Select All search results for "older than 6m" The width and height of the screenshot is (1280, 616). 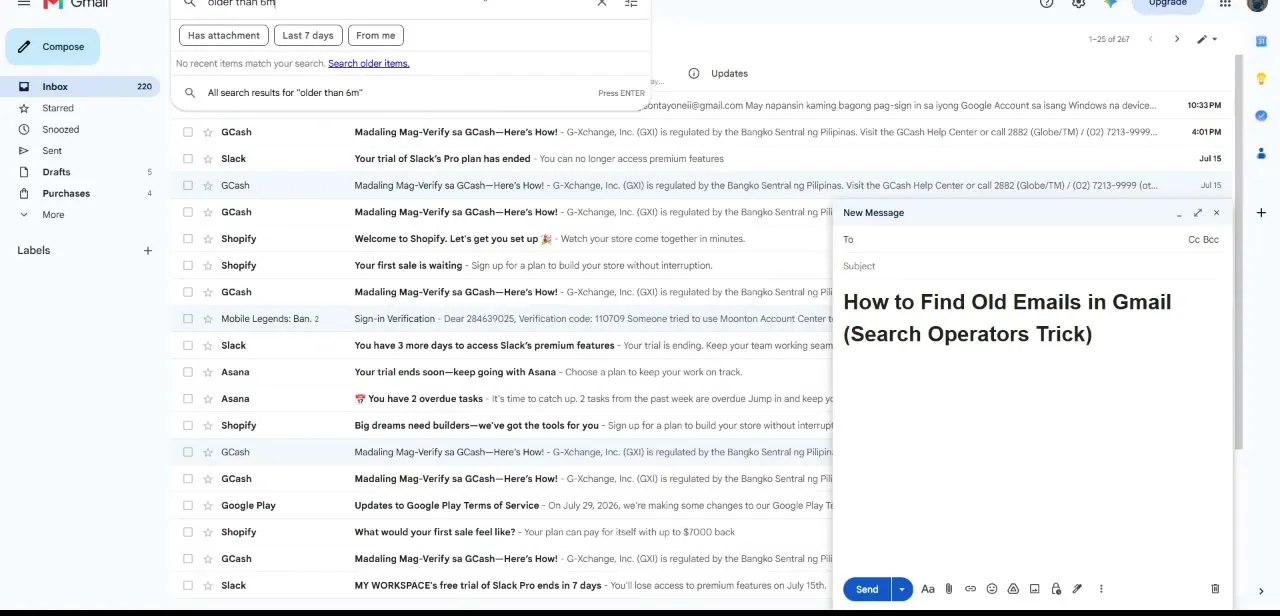click(411, 93)
